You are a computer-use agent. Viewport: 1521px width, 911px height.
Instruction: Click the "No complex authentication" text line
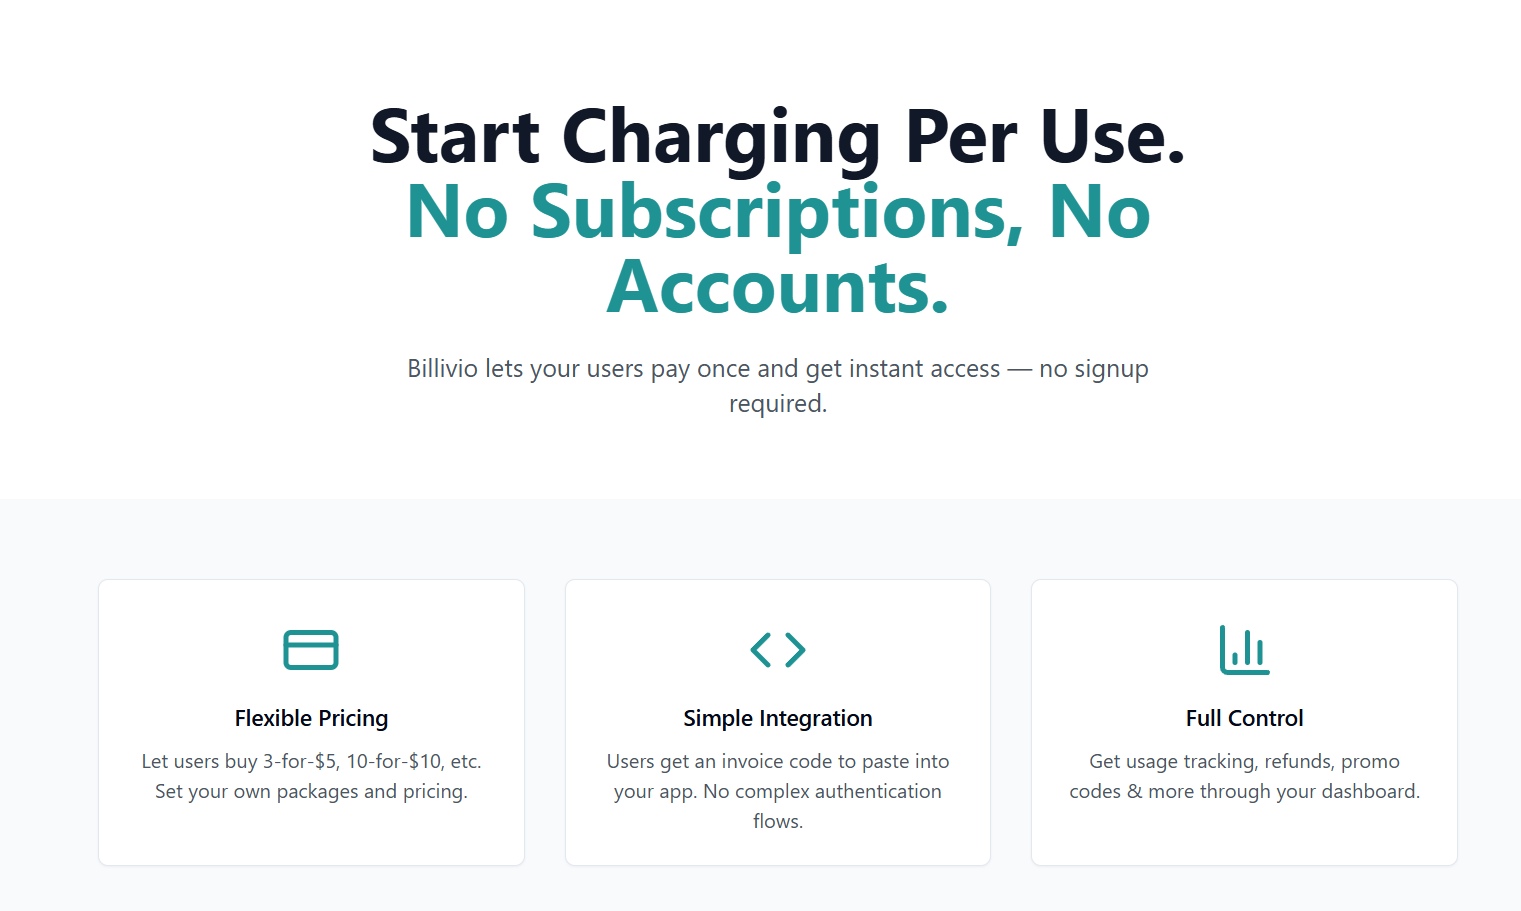822,791
